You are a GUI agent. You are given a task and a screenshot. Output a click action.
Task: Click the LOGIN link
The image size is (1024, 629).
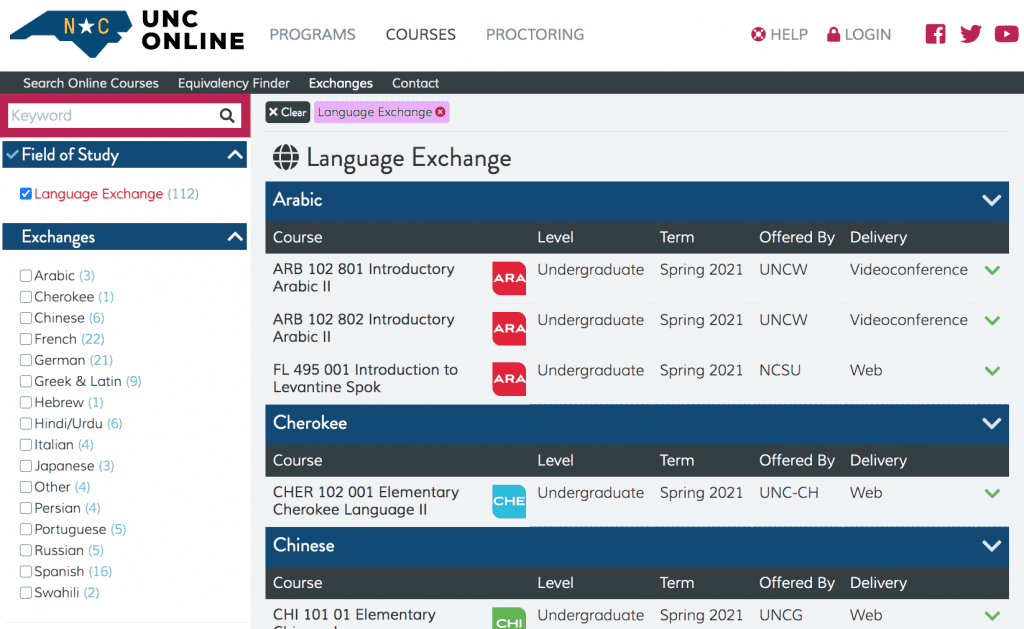point(859,35)
